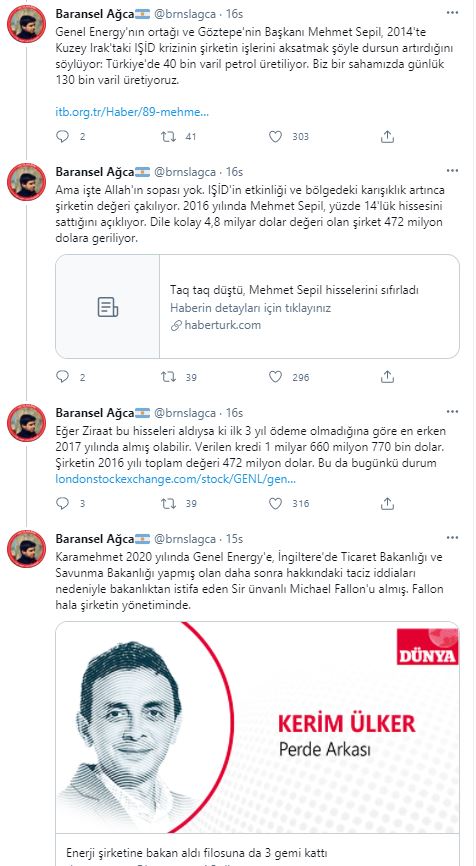
Task: Like the Ziraat tweet with 316 likes
Action: [x=276, y=503]
